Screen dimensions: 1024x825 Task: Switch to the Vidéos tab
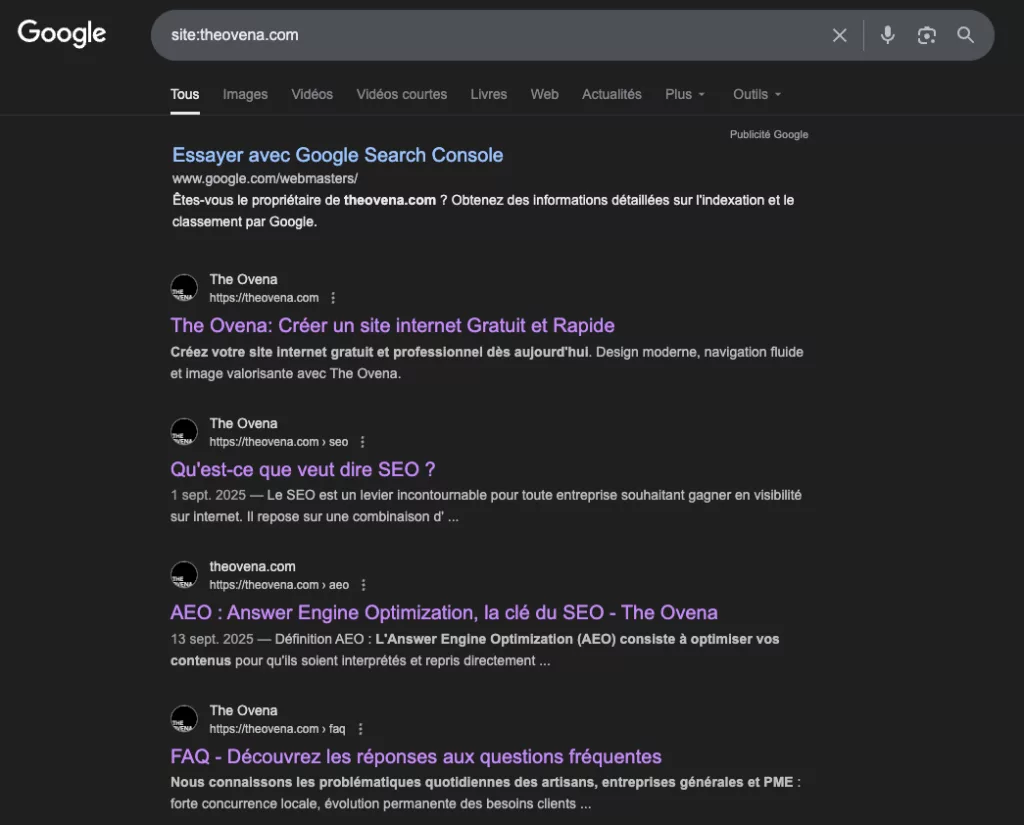point(312,94)
